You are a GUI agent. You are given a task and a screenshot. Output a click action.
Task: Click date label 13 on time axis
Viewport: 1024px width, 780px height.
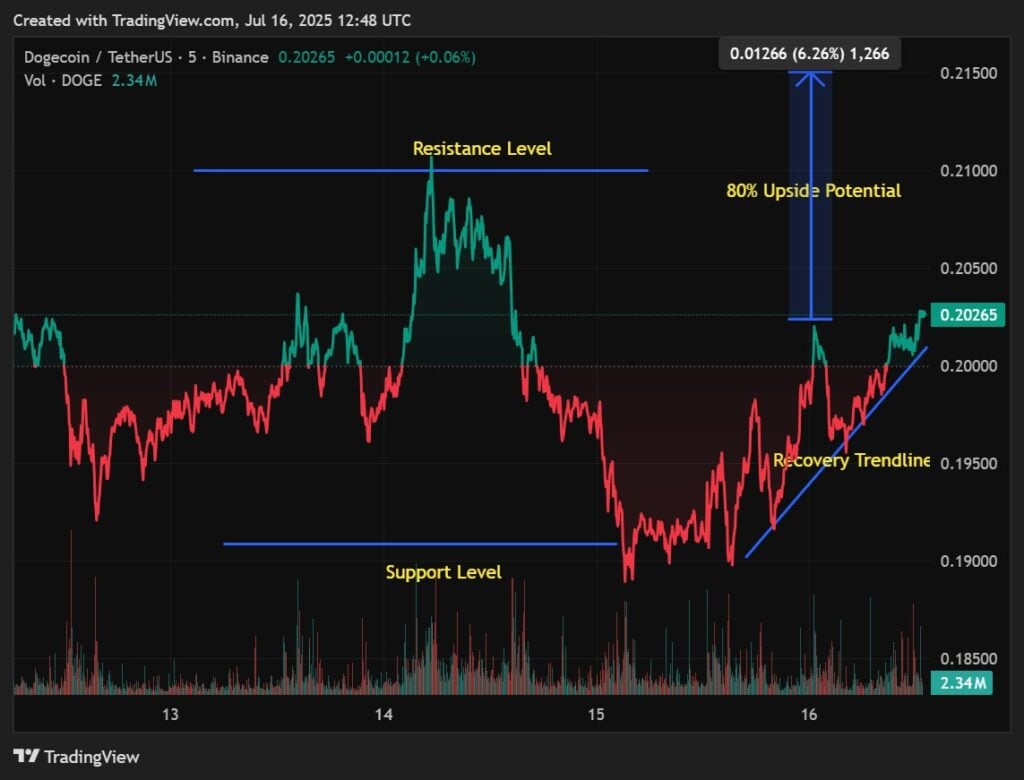coord(170,714)
